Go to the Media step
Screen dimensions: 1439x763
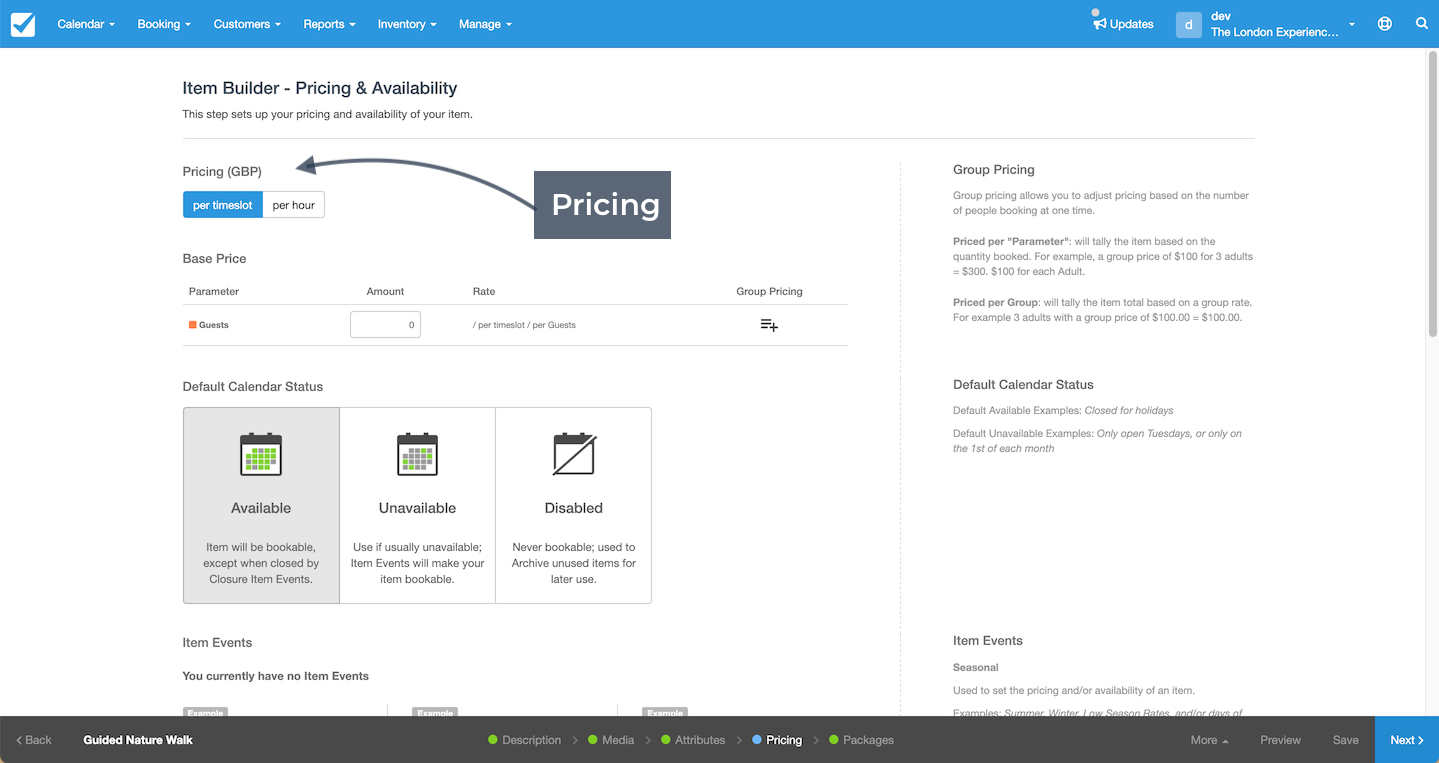tap(611, 740)
